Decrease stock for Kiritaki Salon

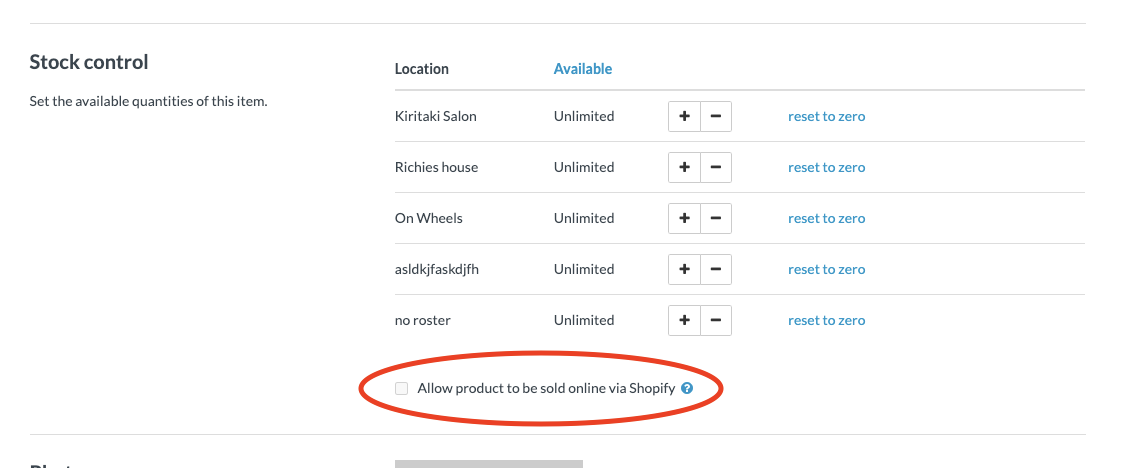point(716,116)
